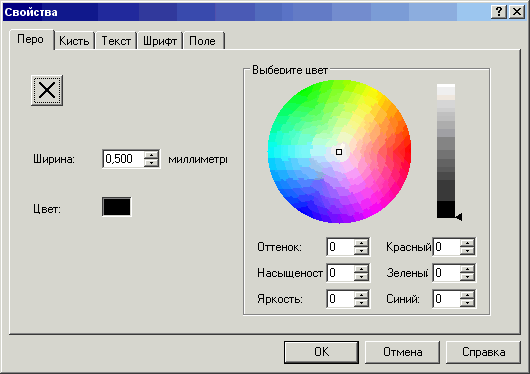Click the brightness gradient bar
530x374 pixels.
[446, 151]
